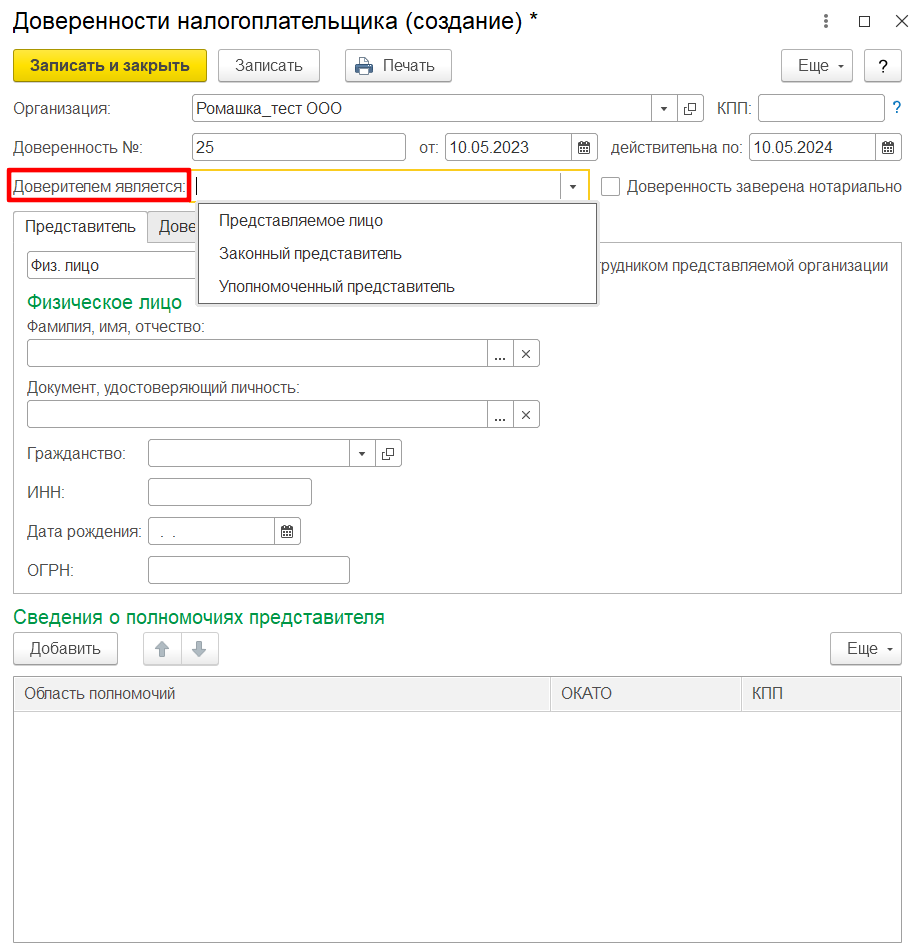Expand the Организация dropdown list
The width and height of the screenshot is (921, 952).
click(665, 109)
